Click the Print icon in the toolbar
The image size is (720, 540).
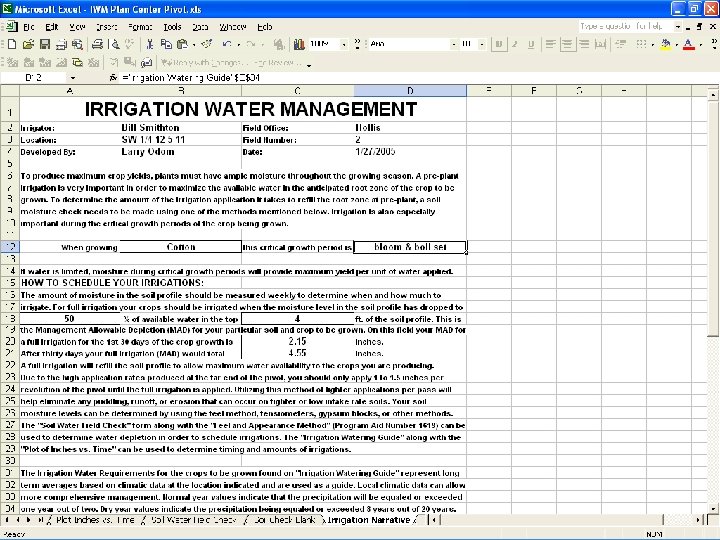97,44
